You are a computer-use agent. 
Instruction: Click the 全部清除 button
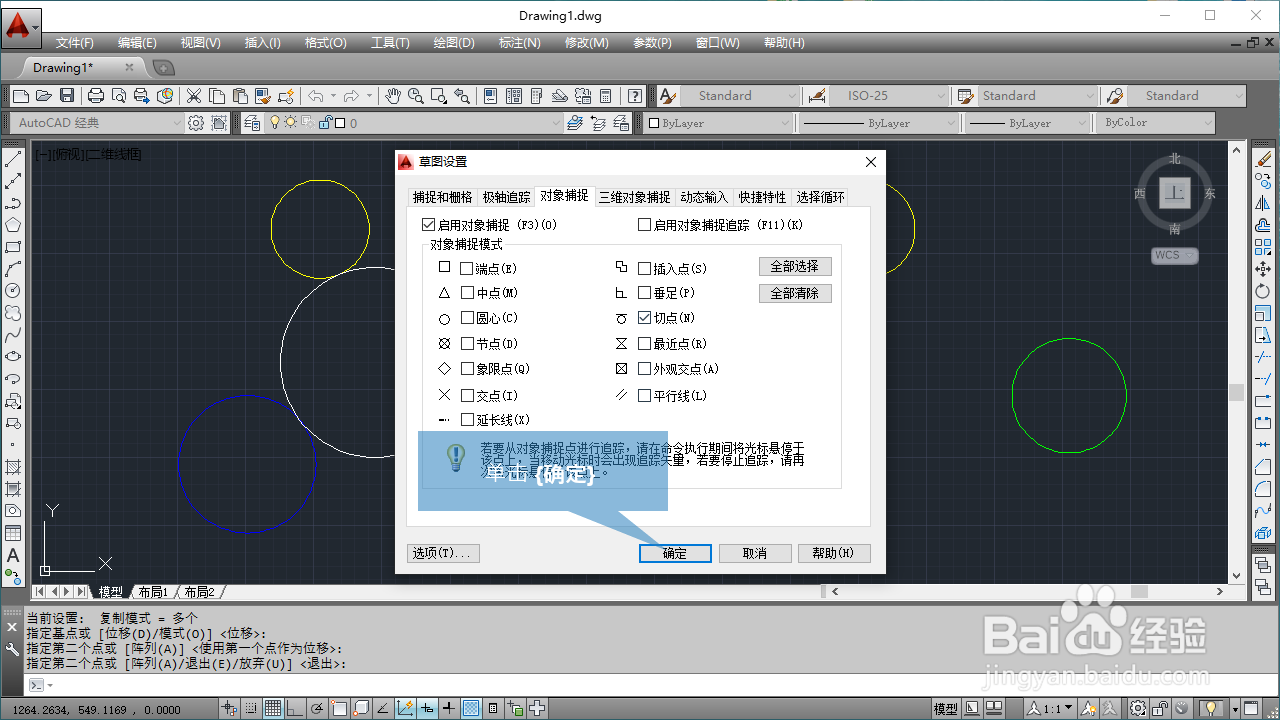(795, 294)
